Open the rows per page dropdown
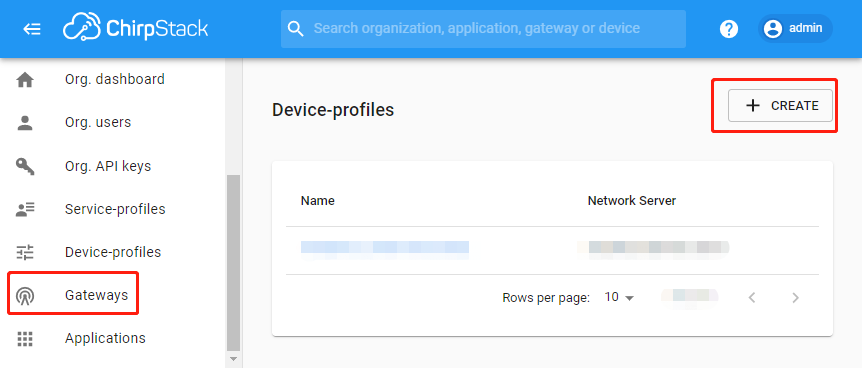Screen dimensions: 862x368 (619, 298)
